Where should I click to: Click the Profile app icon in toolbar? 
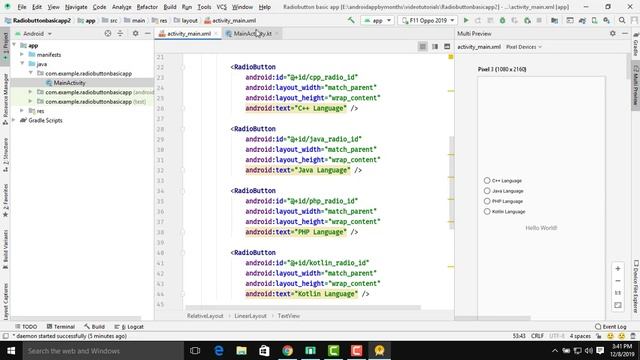point(527,20)
